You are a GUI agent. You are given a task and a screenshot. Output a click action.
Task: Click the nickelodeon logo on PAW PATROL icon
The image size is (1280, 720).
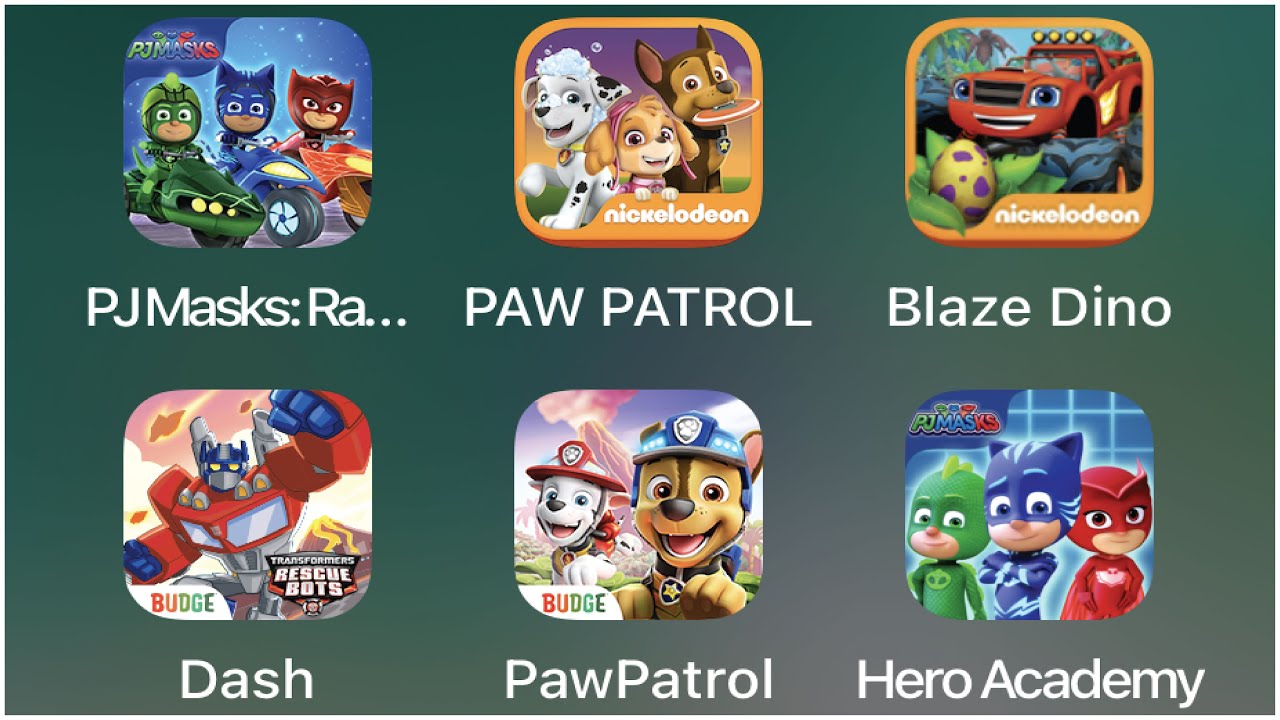pyautogui.click(x=676, y=214)
